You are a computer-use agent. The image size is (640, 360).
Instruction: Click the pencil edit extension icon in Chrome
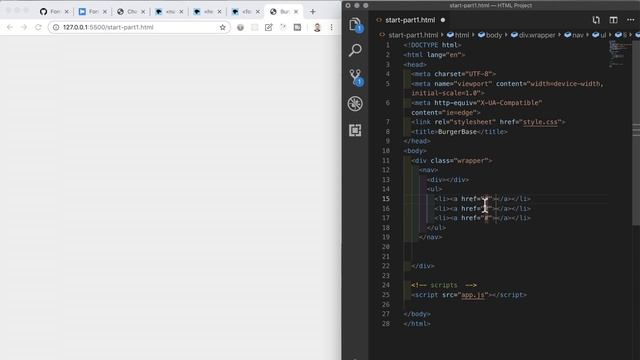click(269, 27)
